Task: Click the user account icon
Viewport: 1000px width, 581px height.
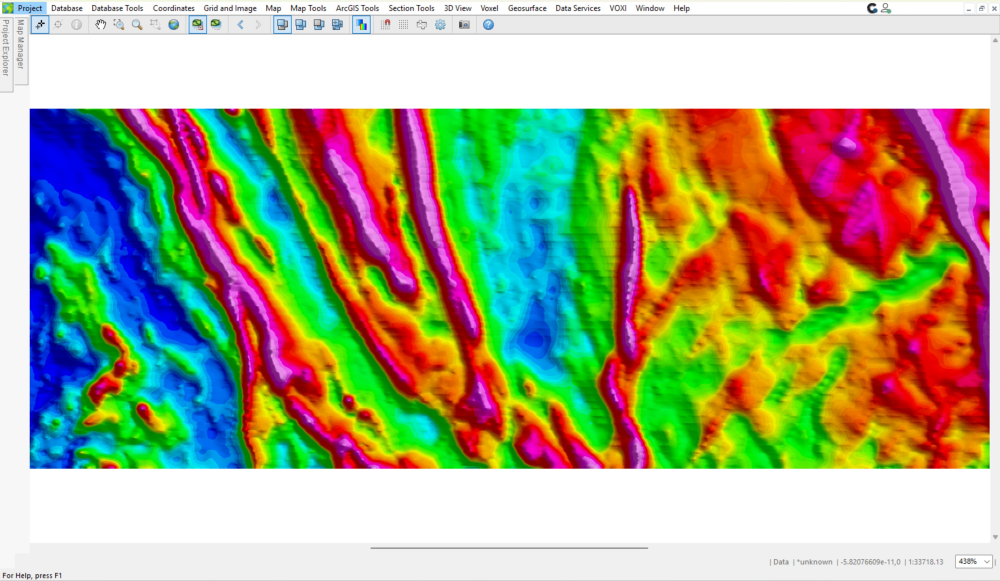Action: coord(886,8)
